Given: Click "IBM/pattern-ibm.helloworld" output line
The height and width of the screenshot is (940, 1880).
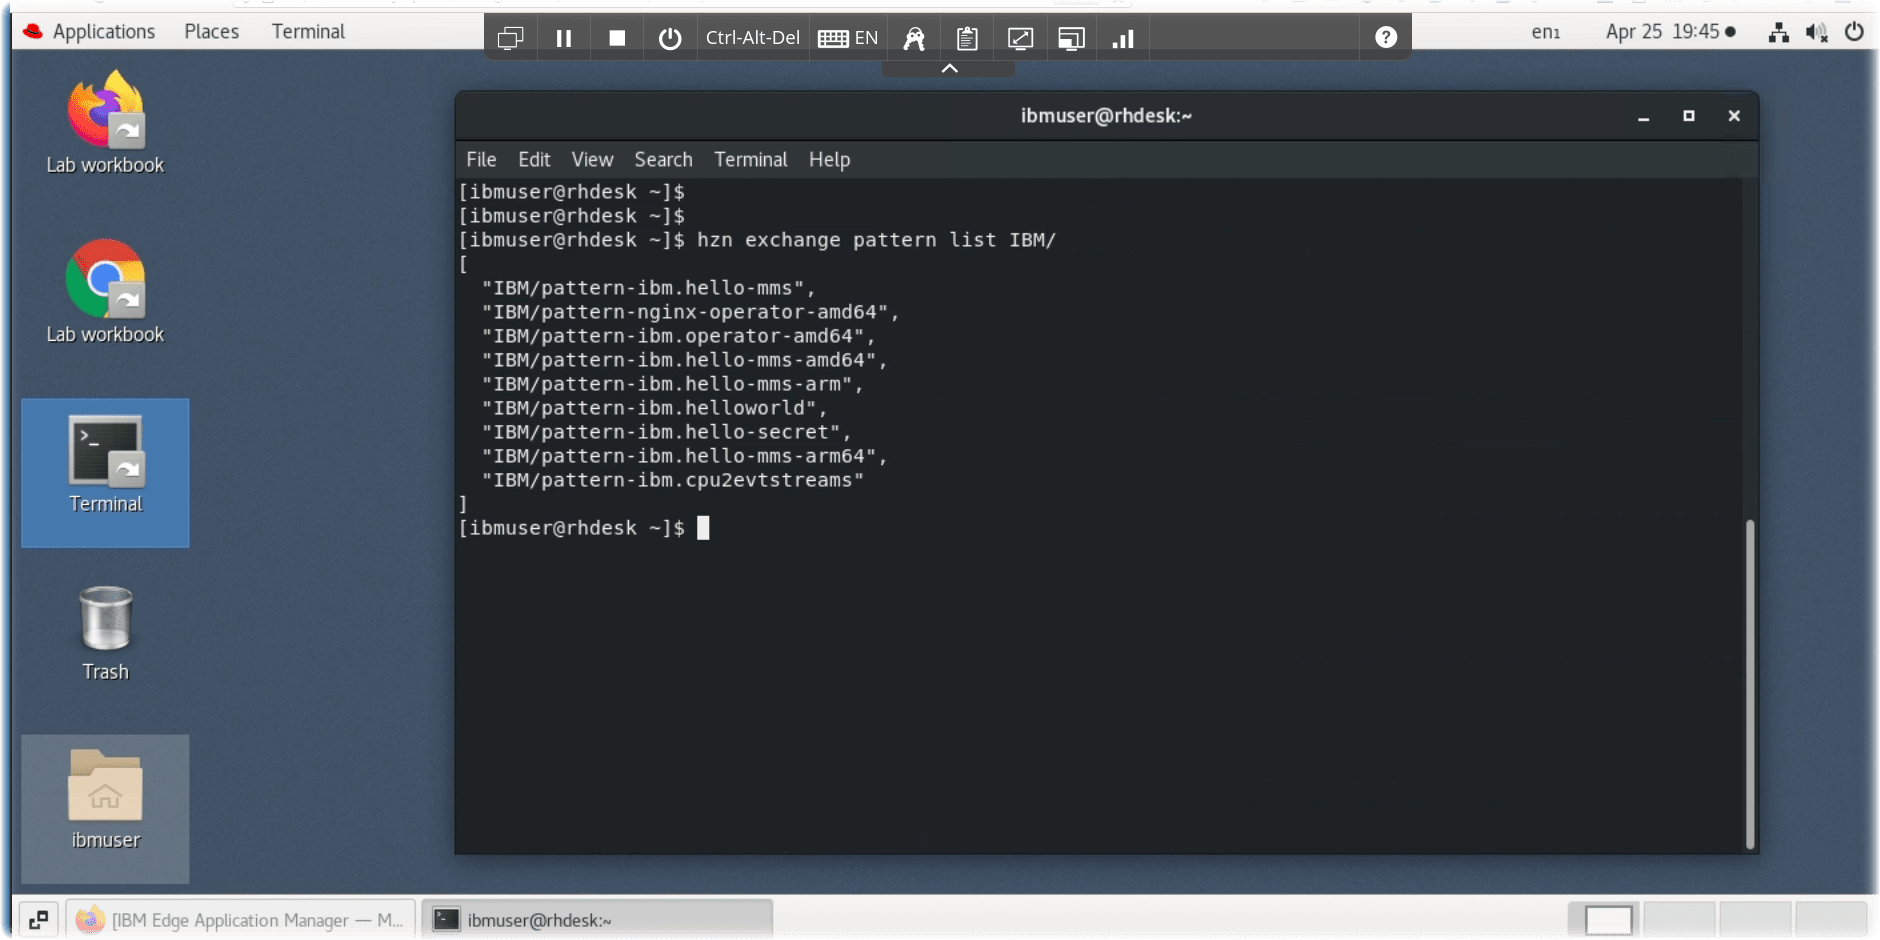Looking at the screenshot, I should [654, 408].
